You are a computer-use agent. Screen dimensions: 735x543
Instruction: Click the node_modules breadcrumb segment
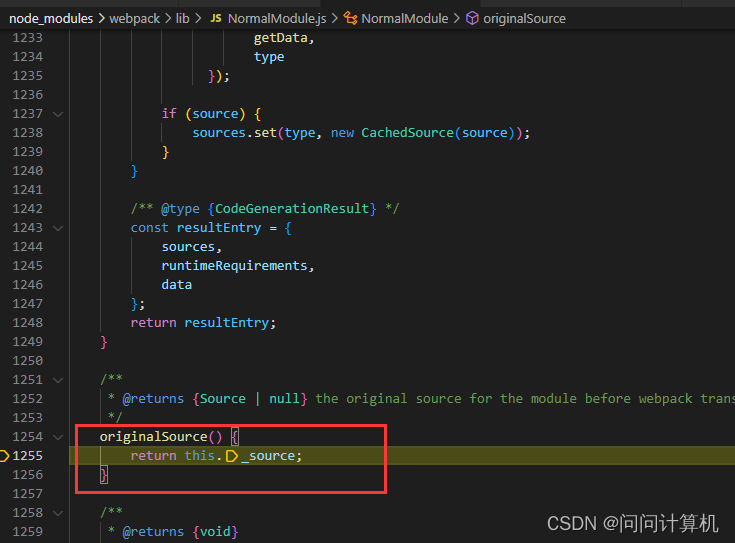(x=51, y=19)
